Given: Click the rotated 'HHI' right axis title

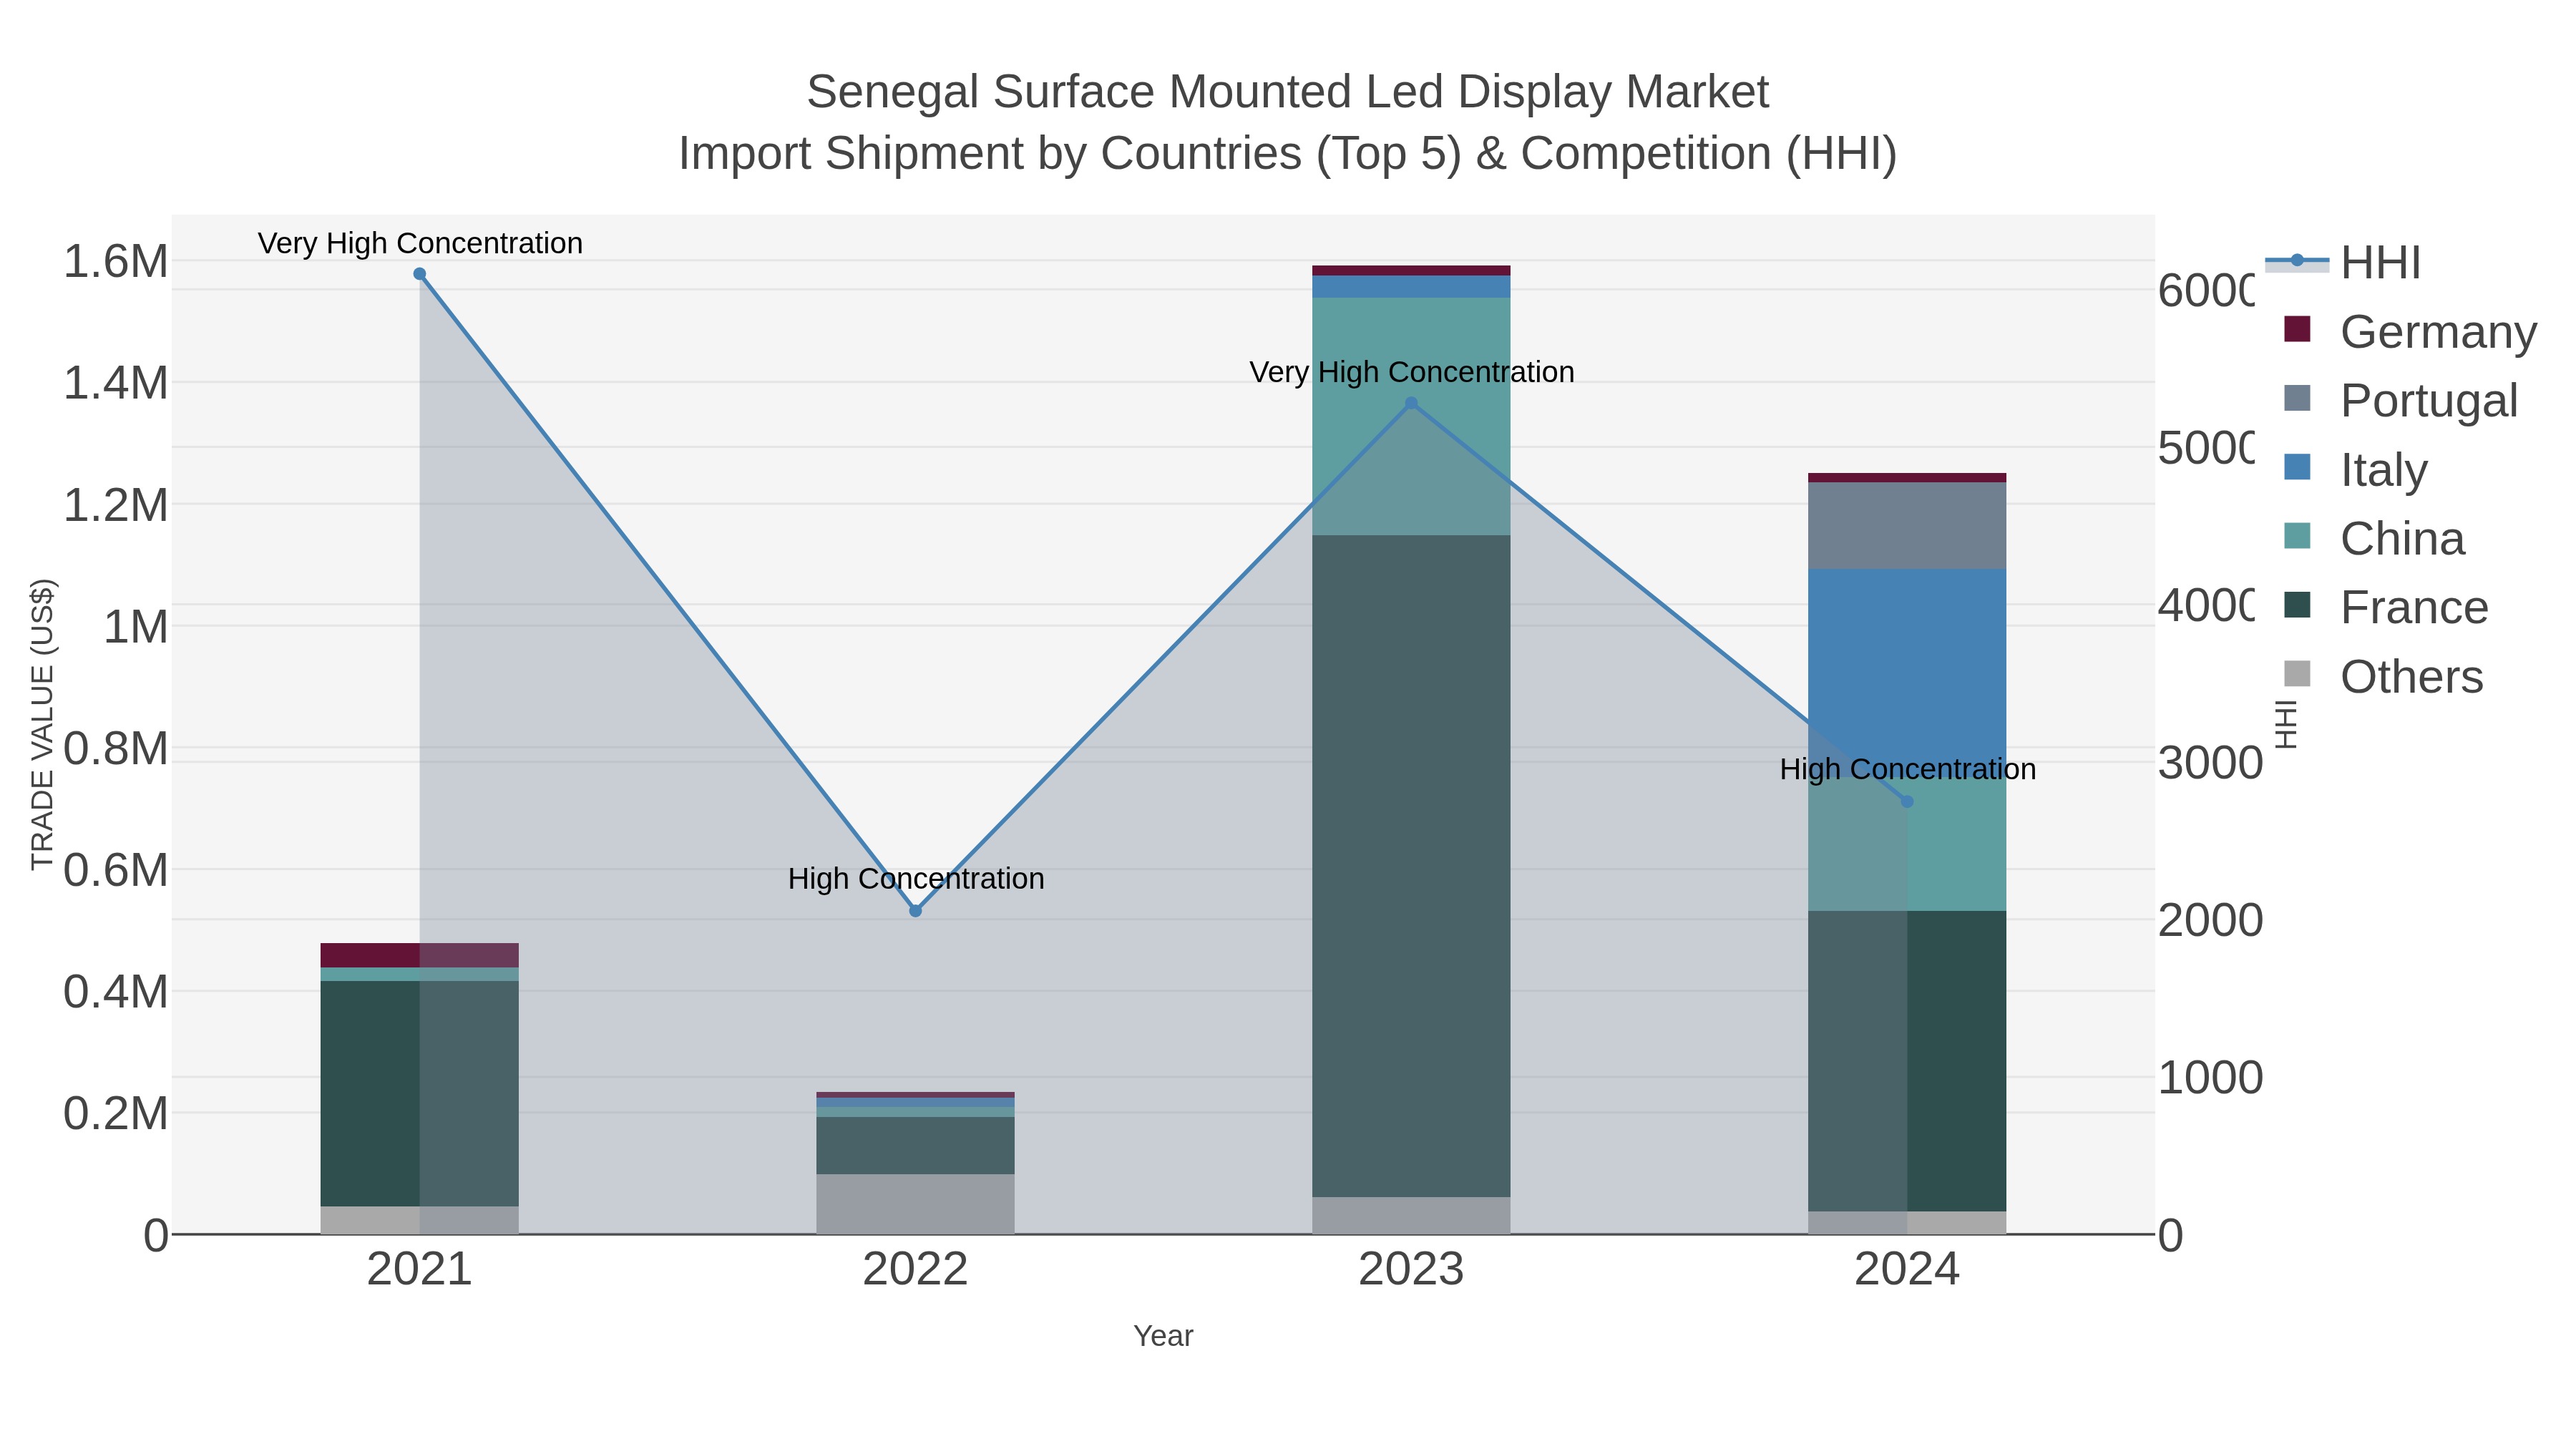Looking at the screenshot, I should tap(2286, 724).
